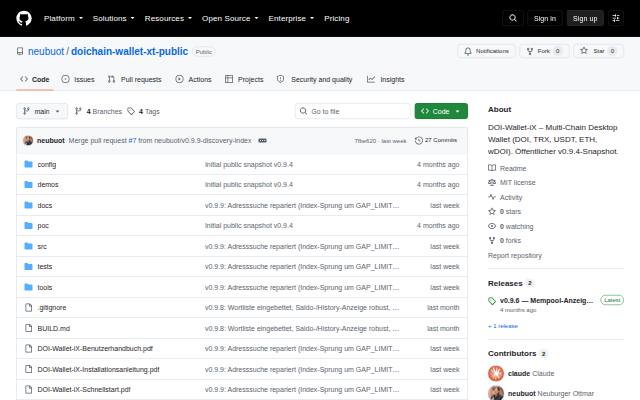Viewport: 640px width, 400px height.
Task: Open the Solutions menu dropdown
Action: click(113, 18)
